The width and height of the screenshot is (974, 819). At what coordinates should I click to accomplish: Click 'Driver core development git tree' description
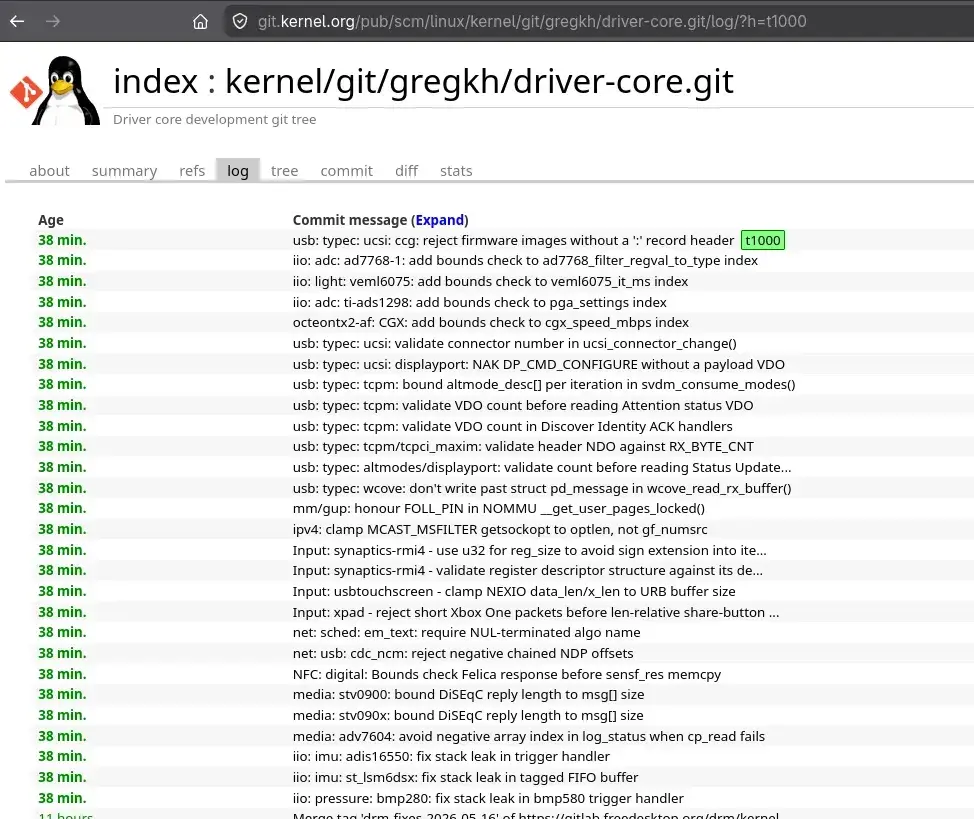[x=214, y=119]
